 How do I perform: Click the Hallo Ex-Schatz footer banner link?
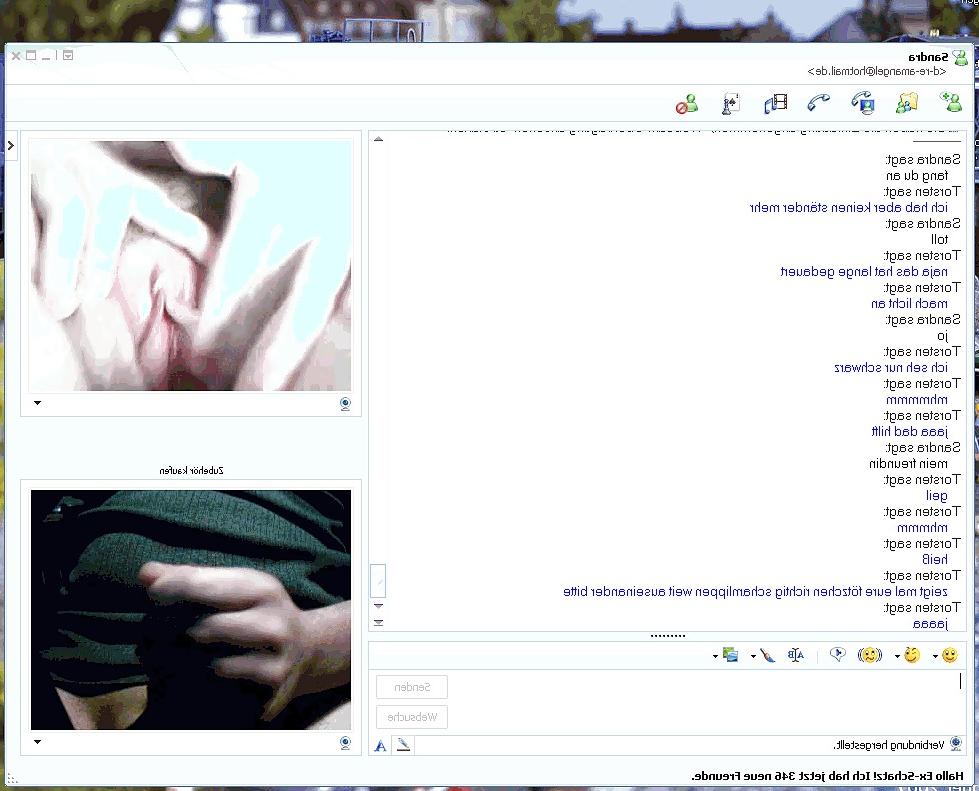[x=828, y=776]
